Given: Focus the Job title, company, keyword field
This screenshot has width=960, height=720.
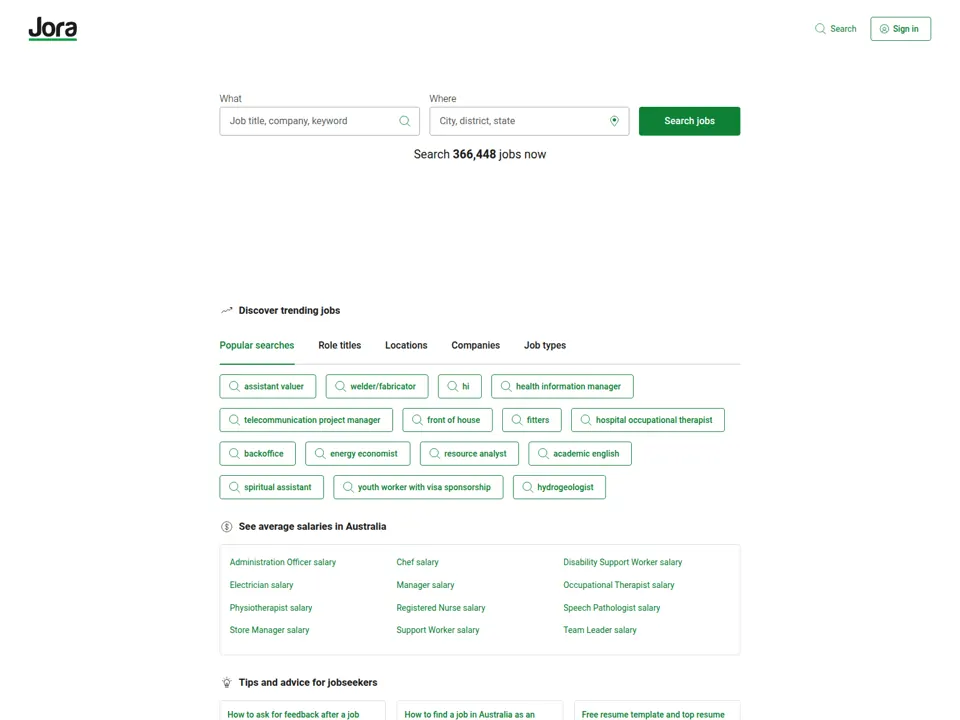Looking at the screenshot, I should (x=320, y=121).
